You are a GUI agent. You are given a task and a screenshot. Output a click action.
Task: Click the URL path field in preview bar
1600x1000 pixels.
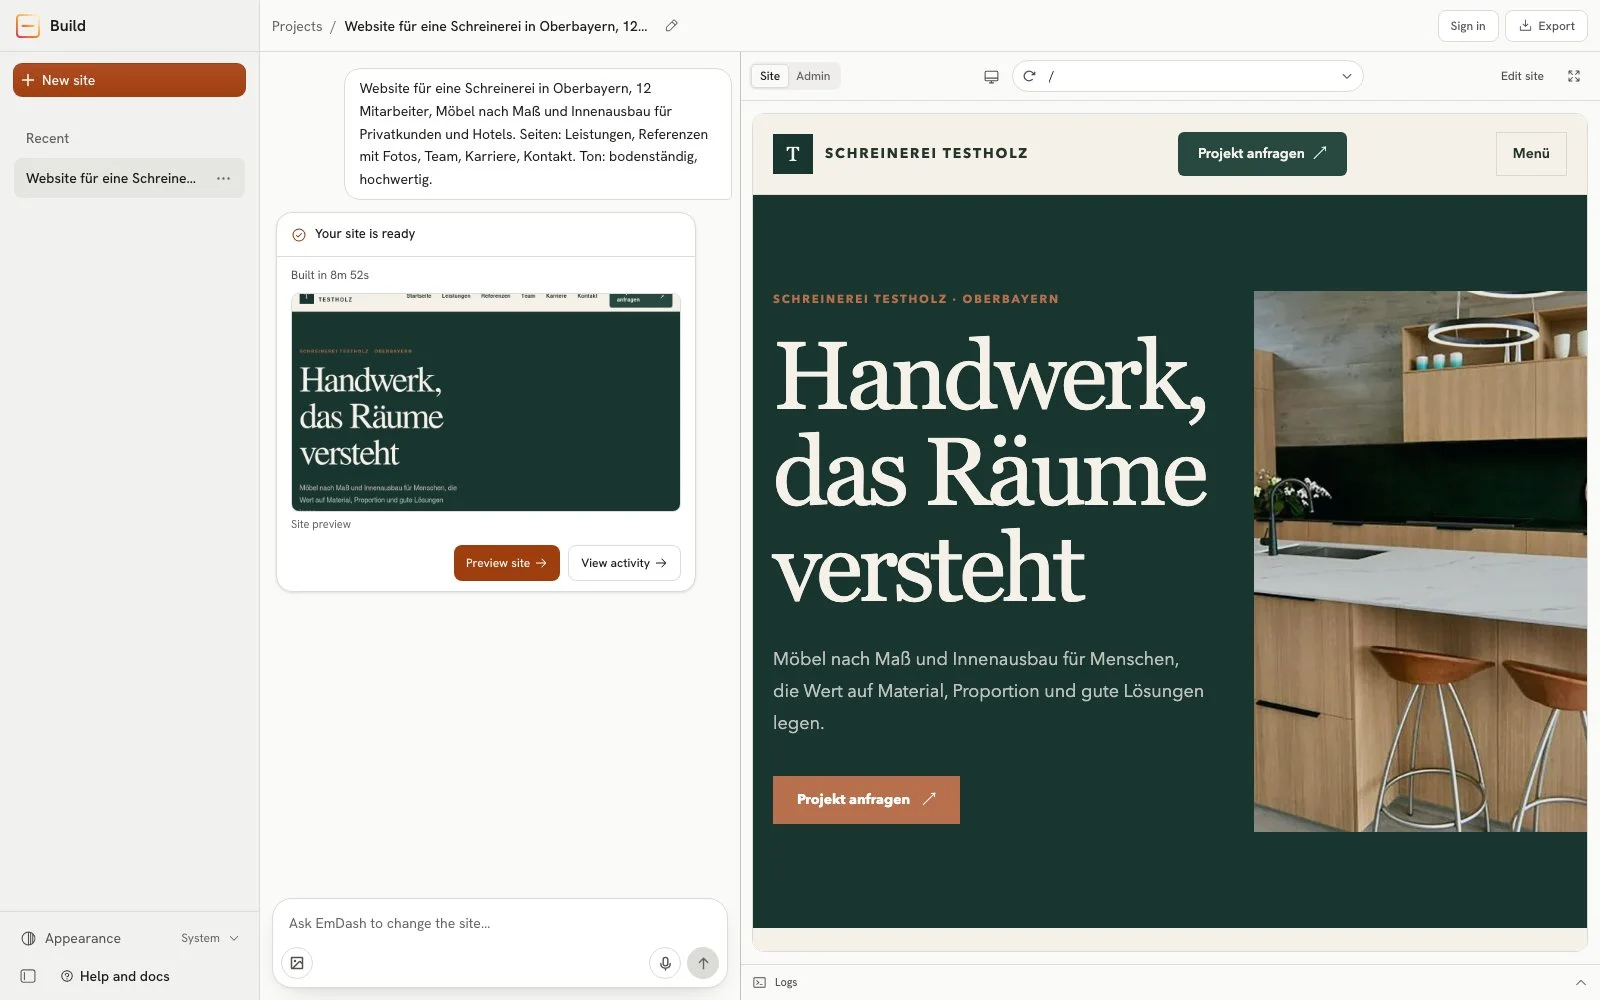(x=1188, y=76)
